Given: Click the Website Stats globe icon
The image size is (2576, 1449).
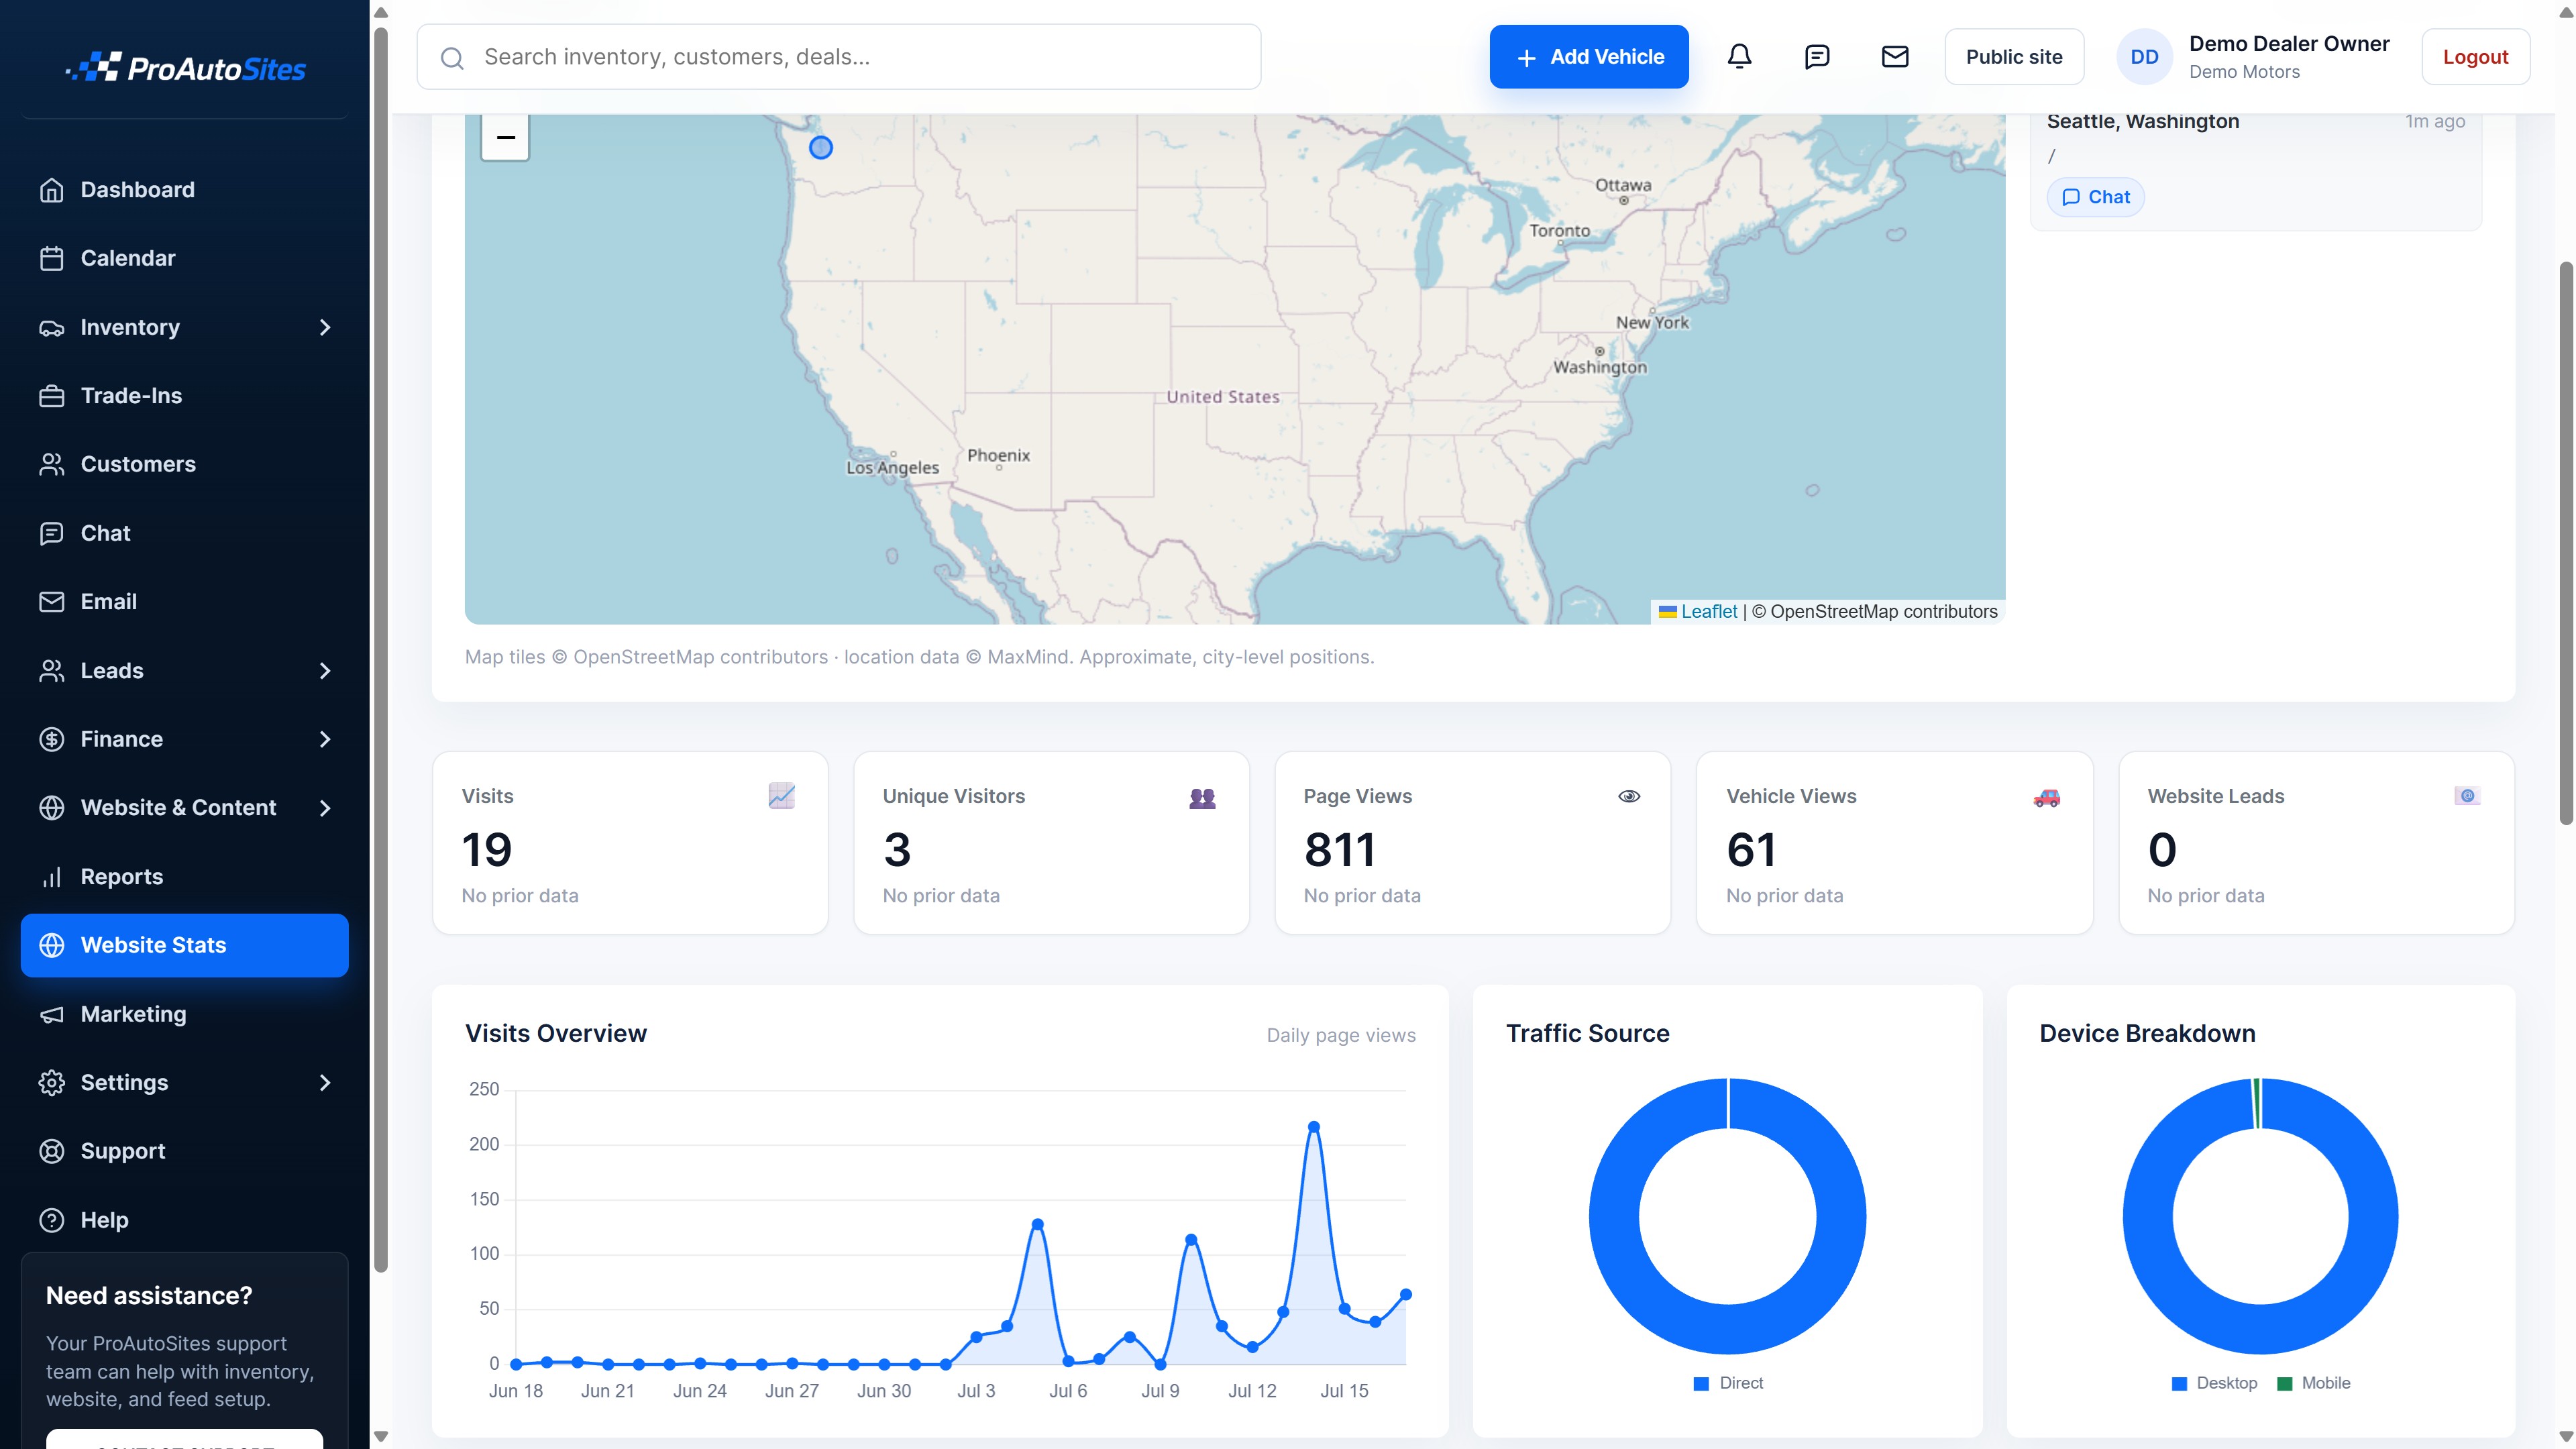Looking at the screenshot, I should [x=51, y=945].
